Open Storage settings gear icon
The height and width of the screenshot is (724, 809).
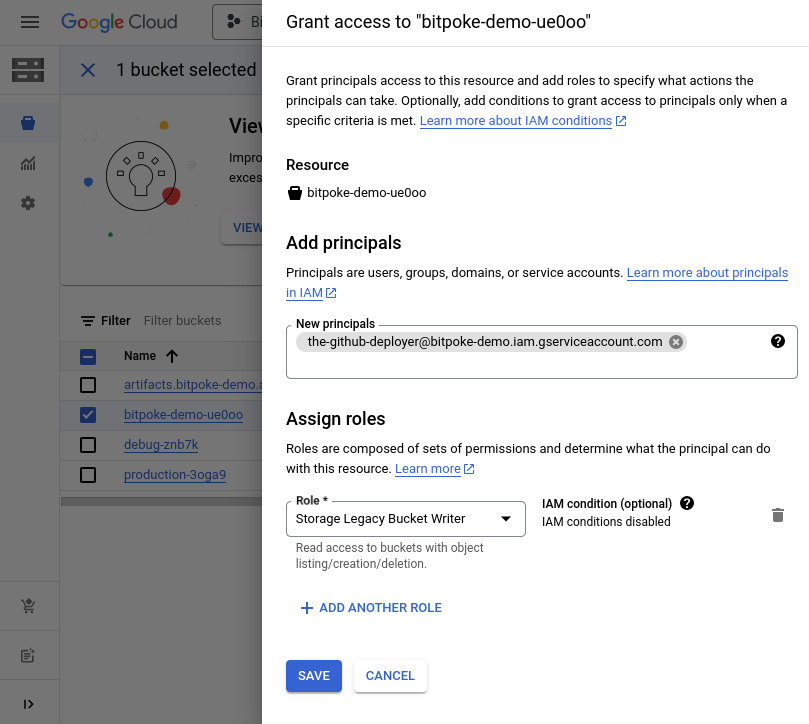[x=28, y=203]
